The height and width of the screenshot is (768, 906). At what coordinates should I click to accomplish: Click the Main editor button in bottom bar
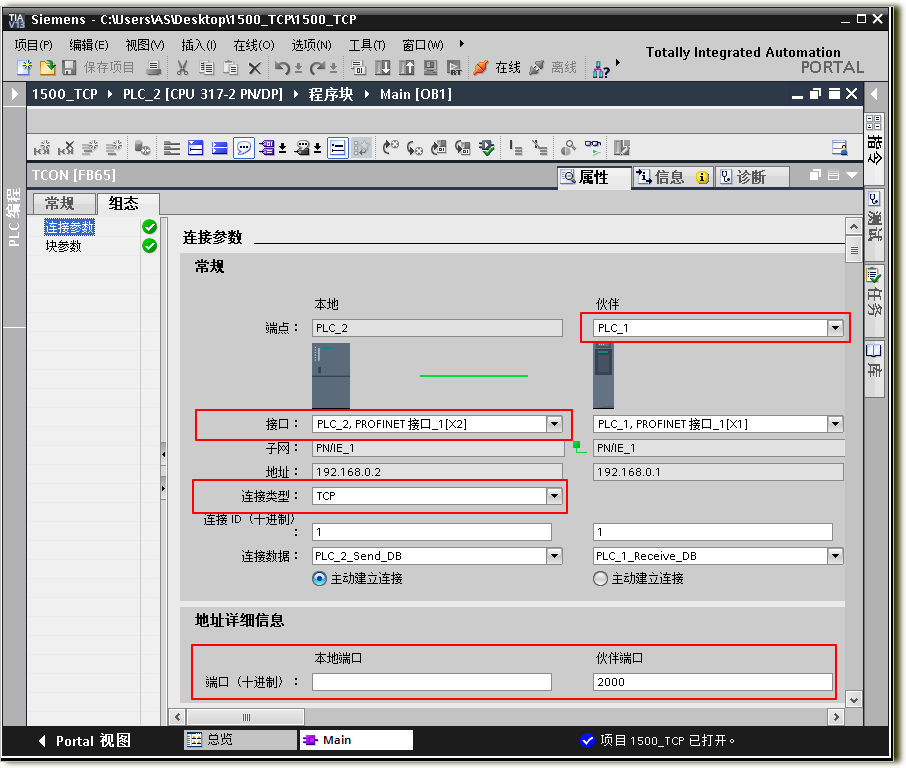click(356, 740)
